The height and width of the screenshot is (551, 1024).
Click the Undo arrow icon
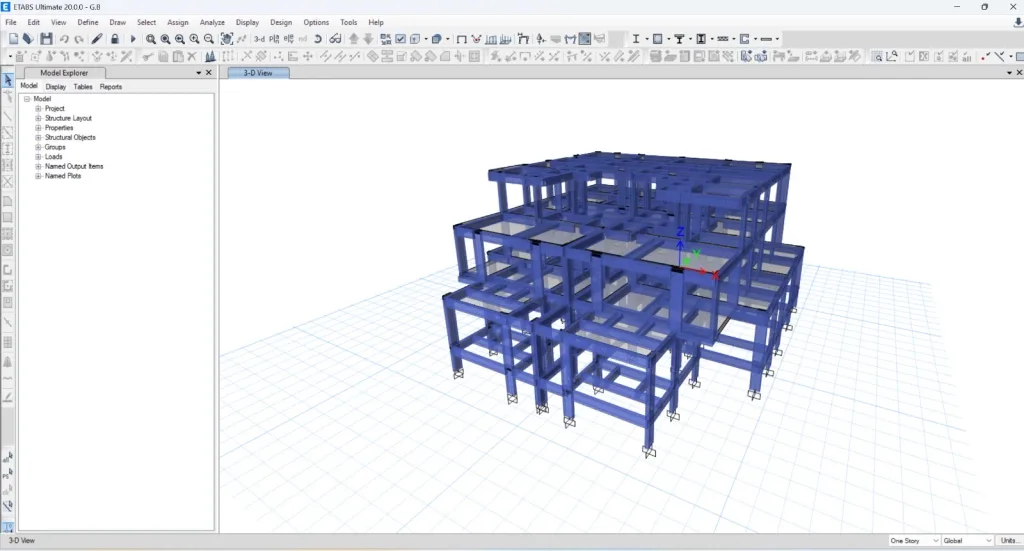[64, 39]
